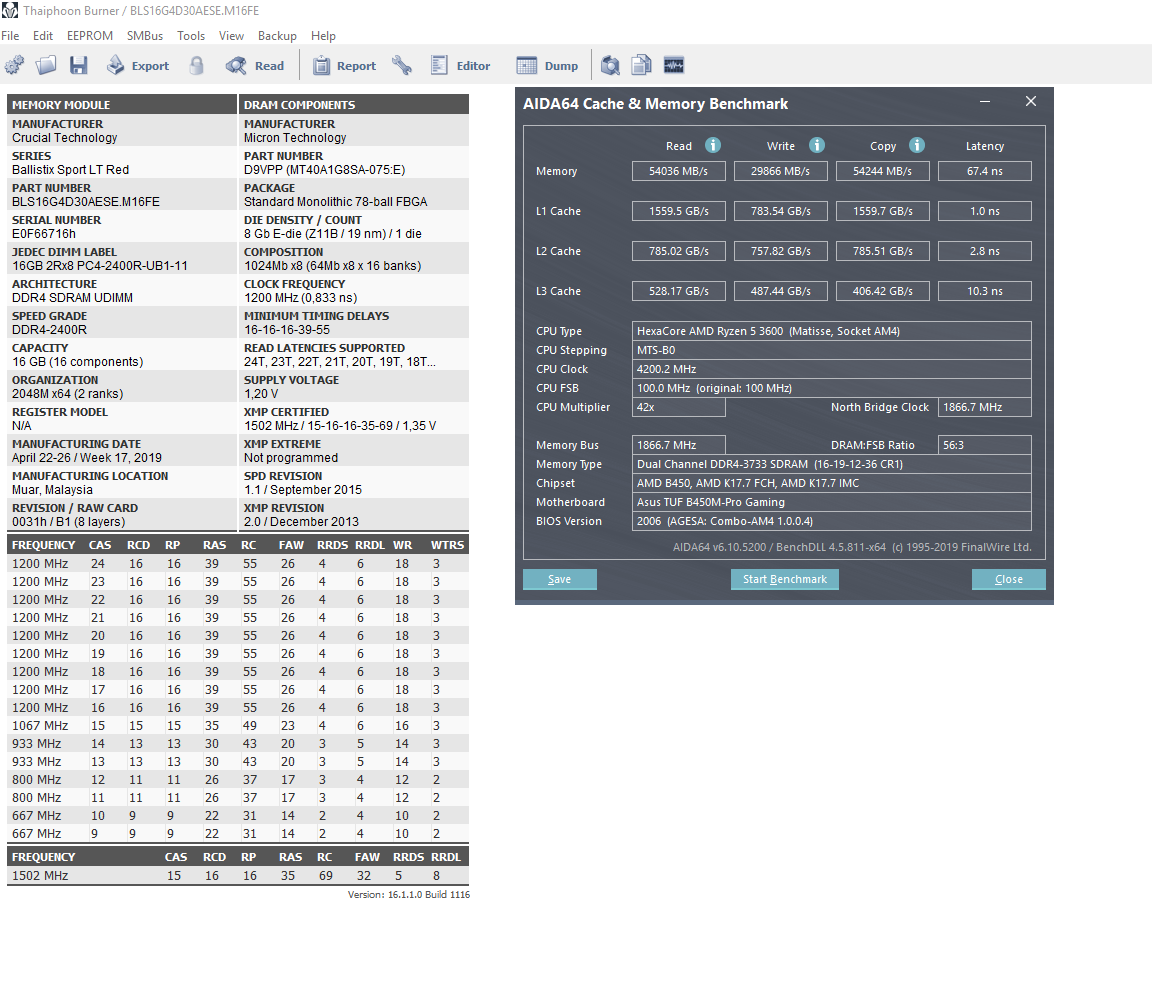Minimize the AIDA64 benchmark window
The image size is (1152, 992).
click(x=984, y=101)
